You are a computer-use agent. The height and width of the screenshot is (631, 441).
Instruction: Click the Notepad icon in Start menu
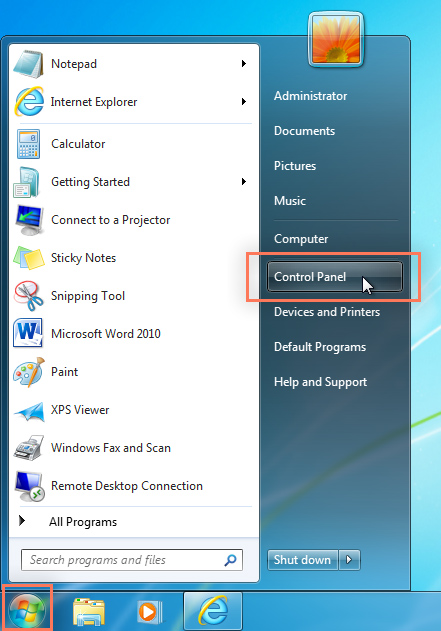coord(28,64)
